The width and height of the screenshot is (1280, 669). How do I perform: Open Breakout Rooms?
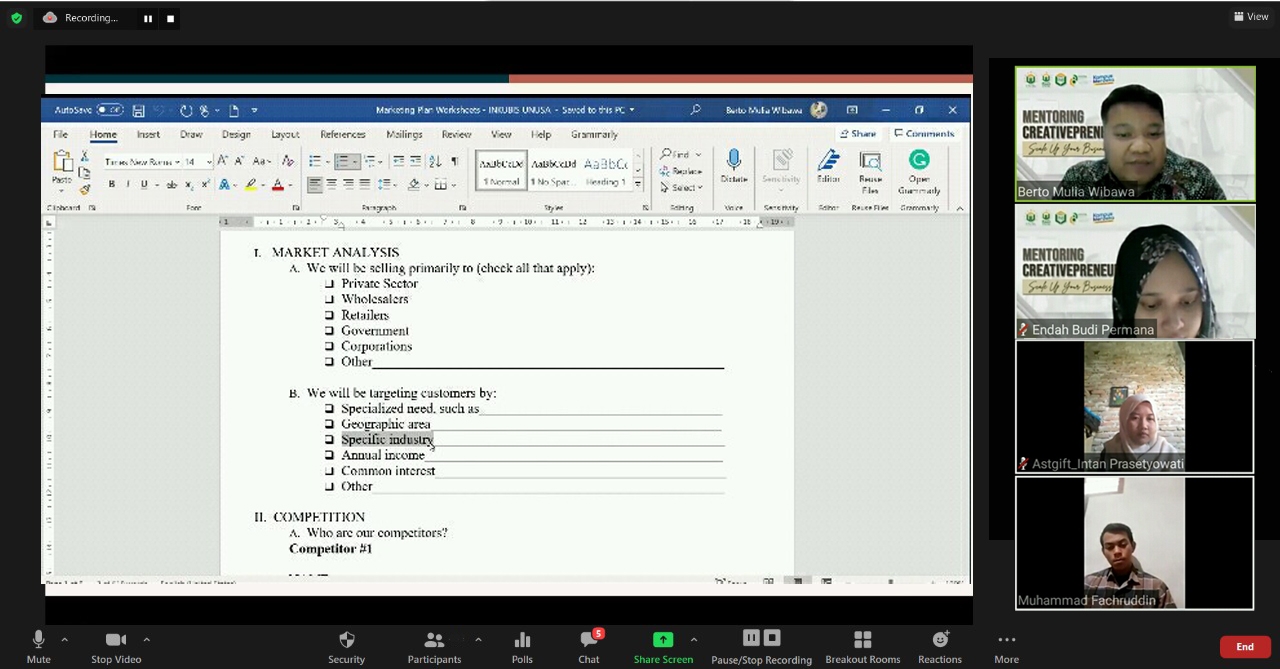point(862,645)
